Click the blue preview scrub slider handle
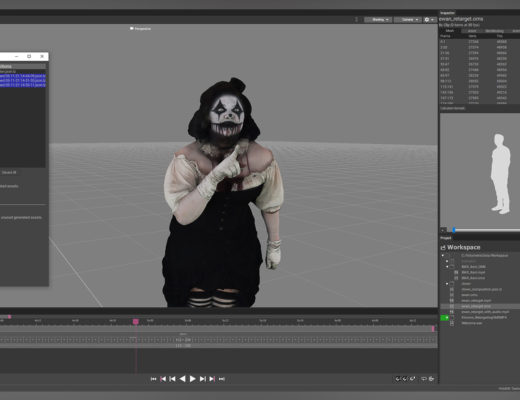Screen dimensions: 520x400 pos(454,230)
